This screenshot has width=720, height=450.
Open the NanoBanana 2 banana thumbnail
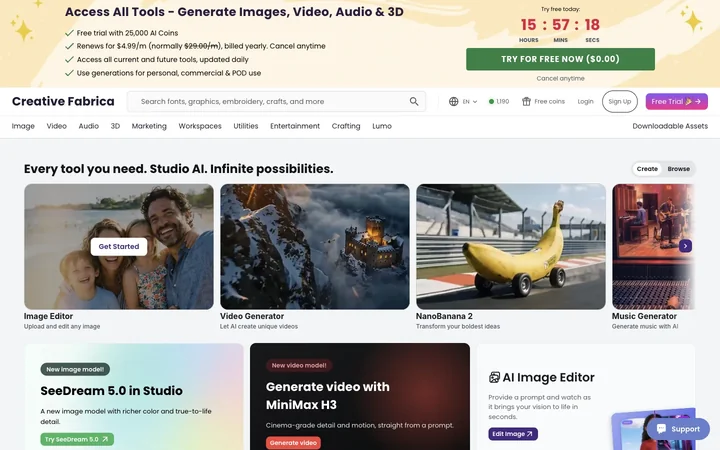(x=511, y=247)
